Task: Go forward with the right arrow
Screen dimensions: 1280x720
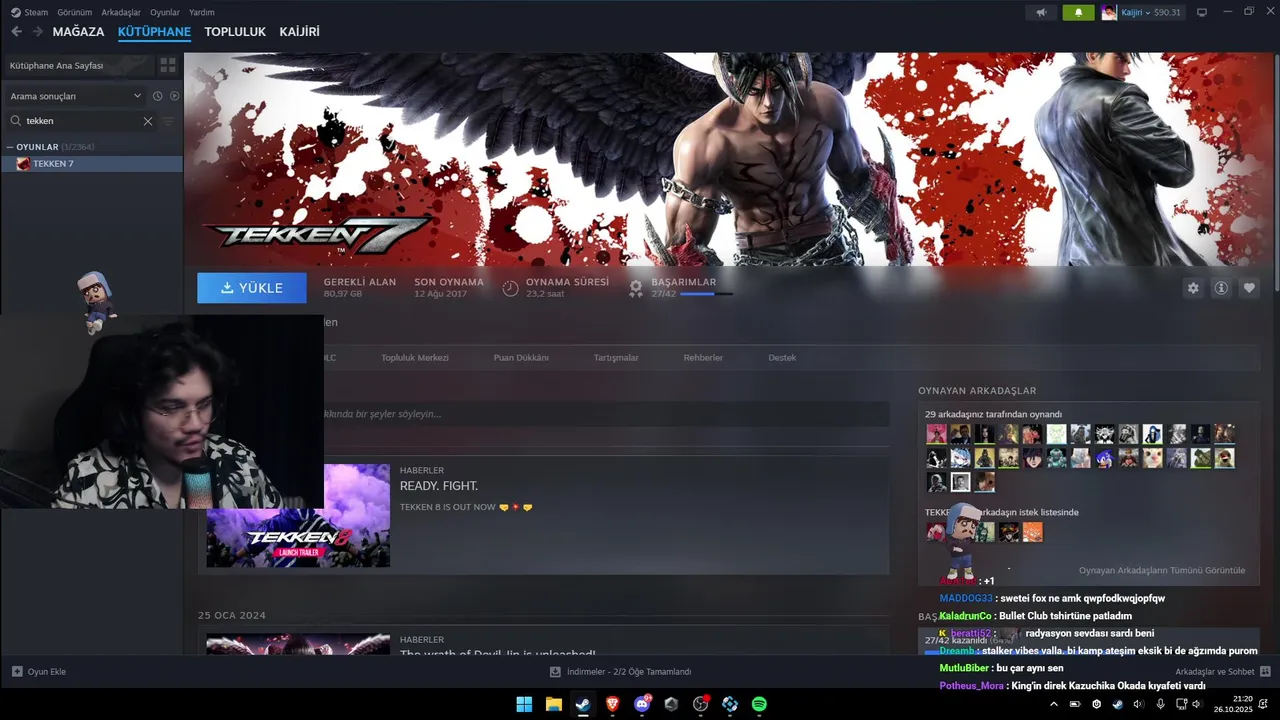Action: (38, 32)
